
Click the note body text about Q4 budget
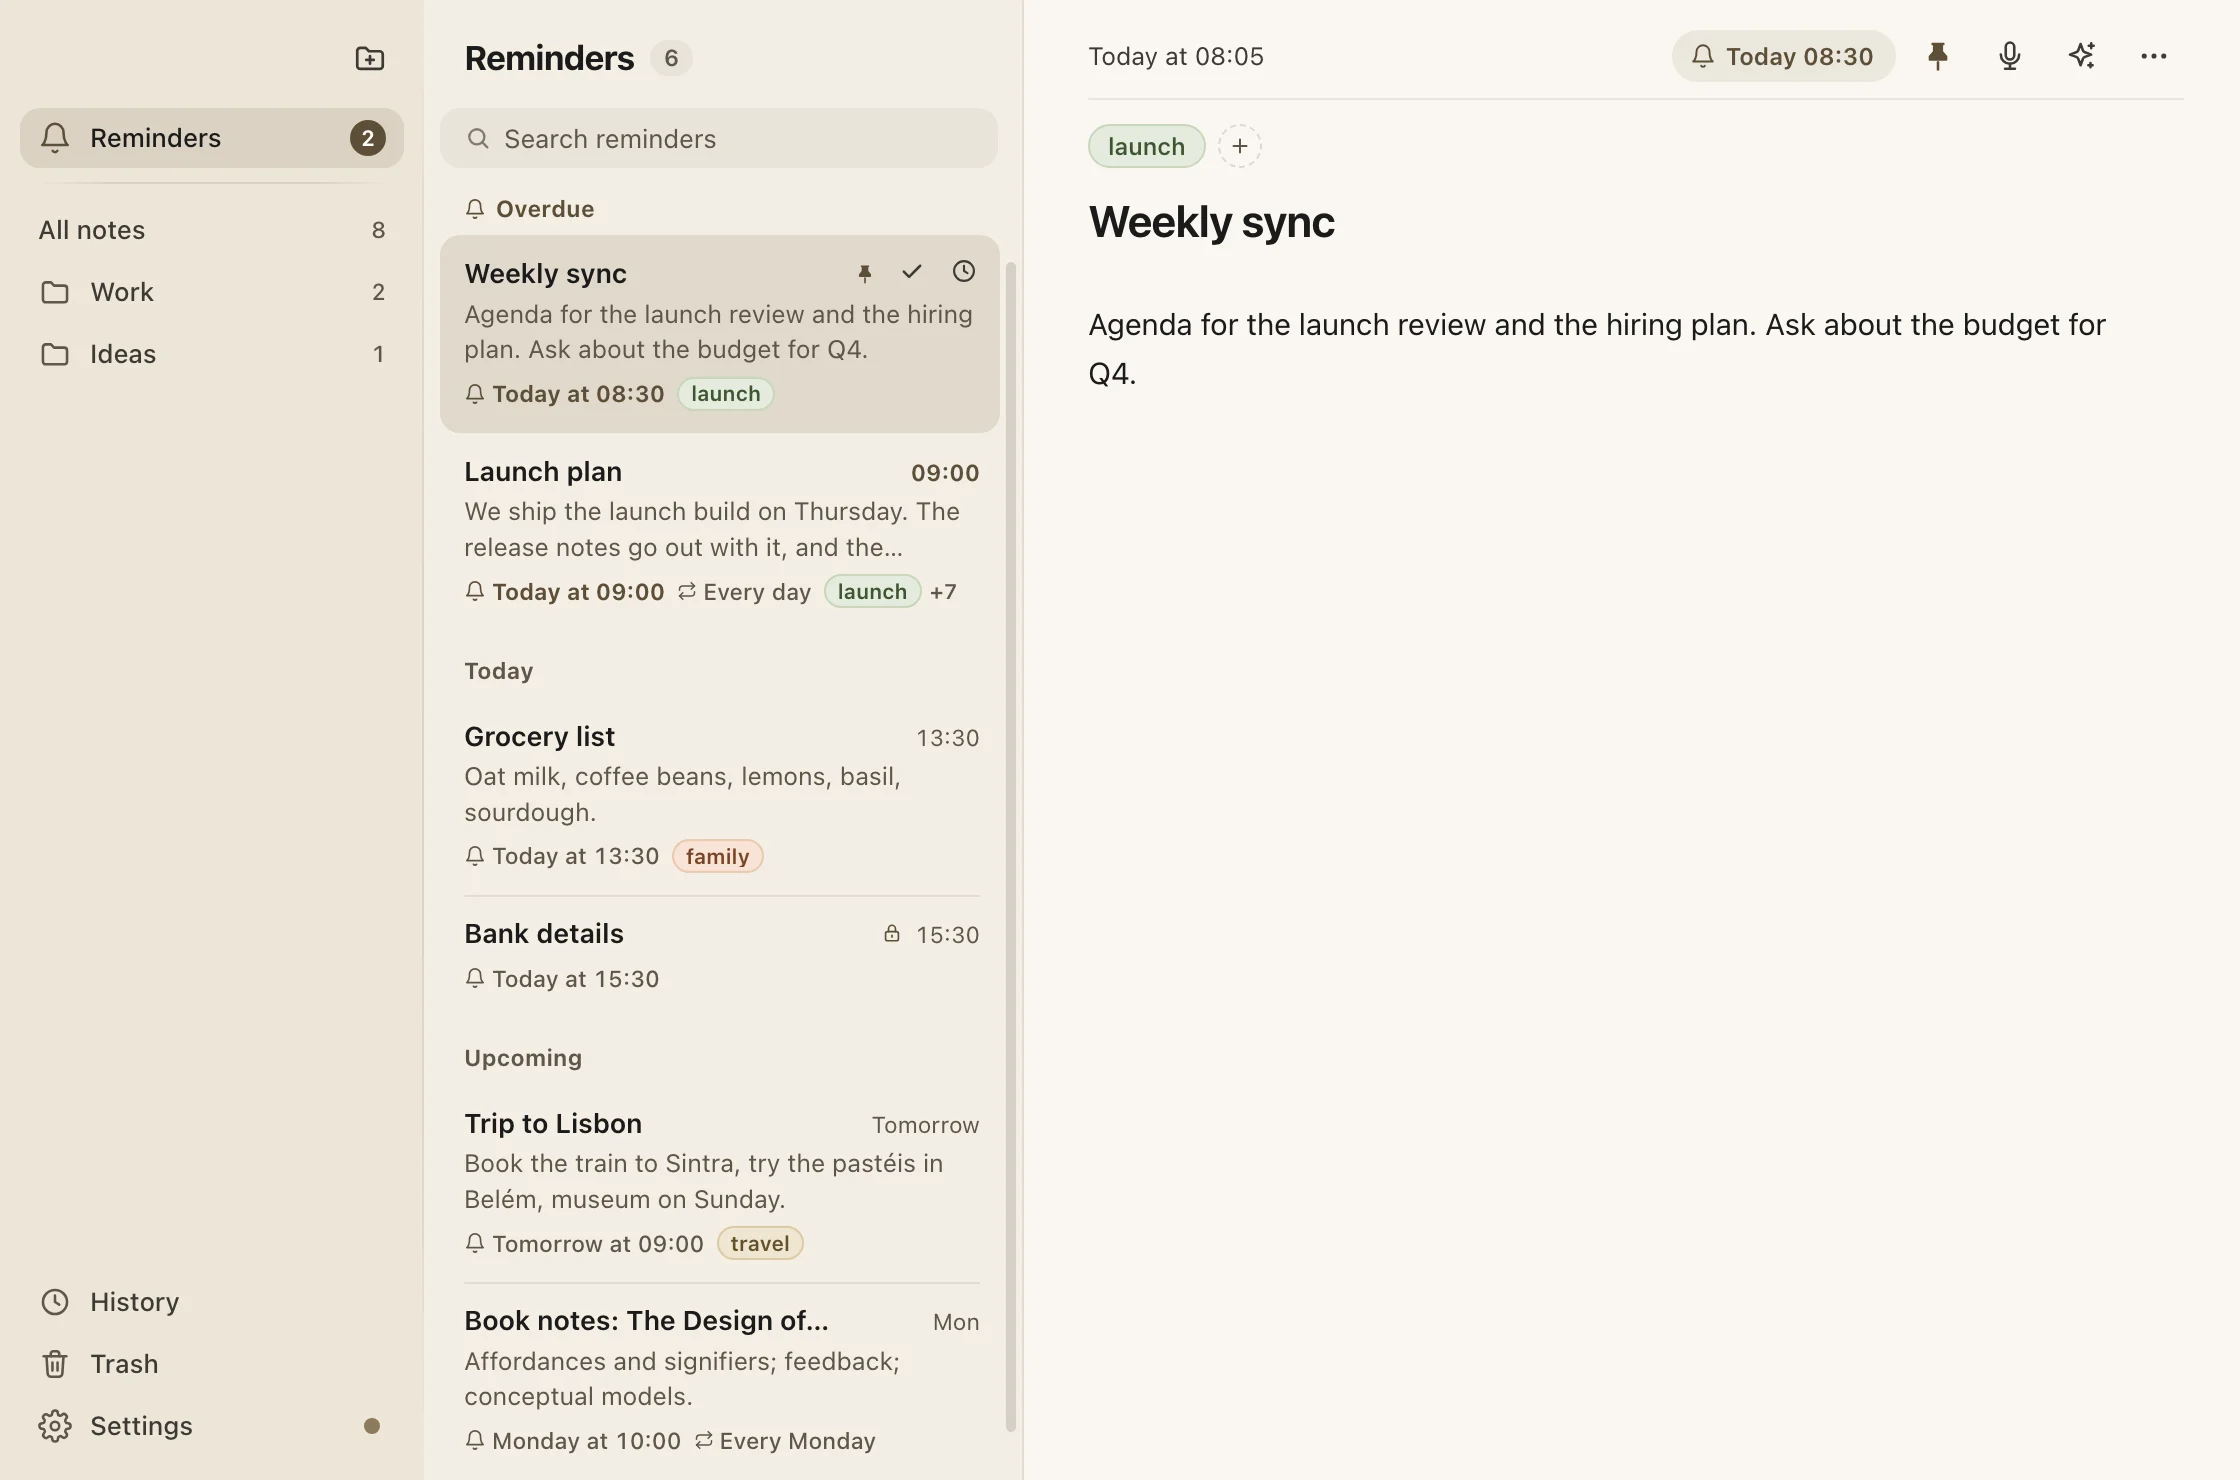(x=1597, y=349)
